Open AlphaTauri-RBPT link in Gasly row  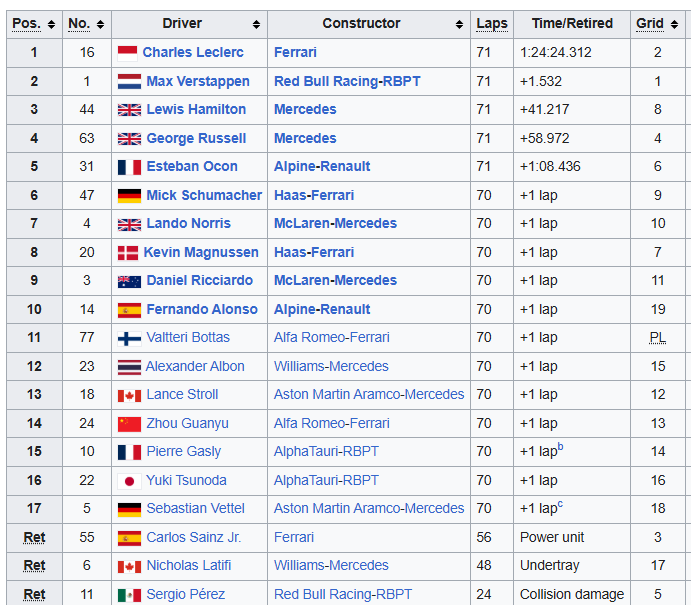(x=326, y=452)
